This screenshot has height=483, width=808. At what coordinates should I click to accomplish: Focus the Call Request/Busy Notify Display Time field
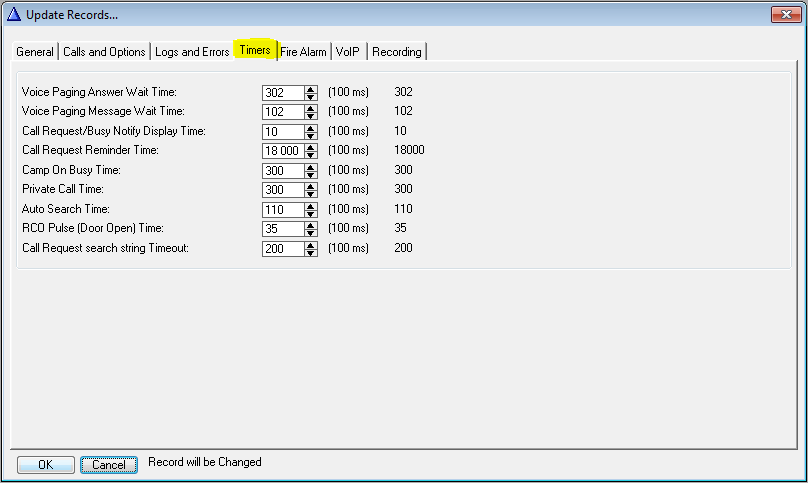283,132
